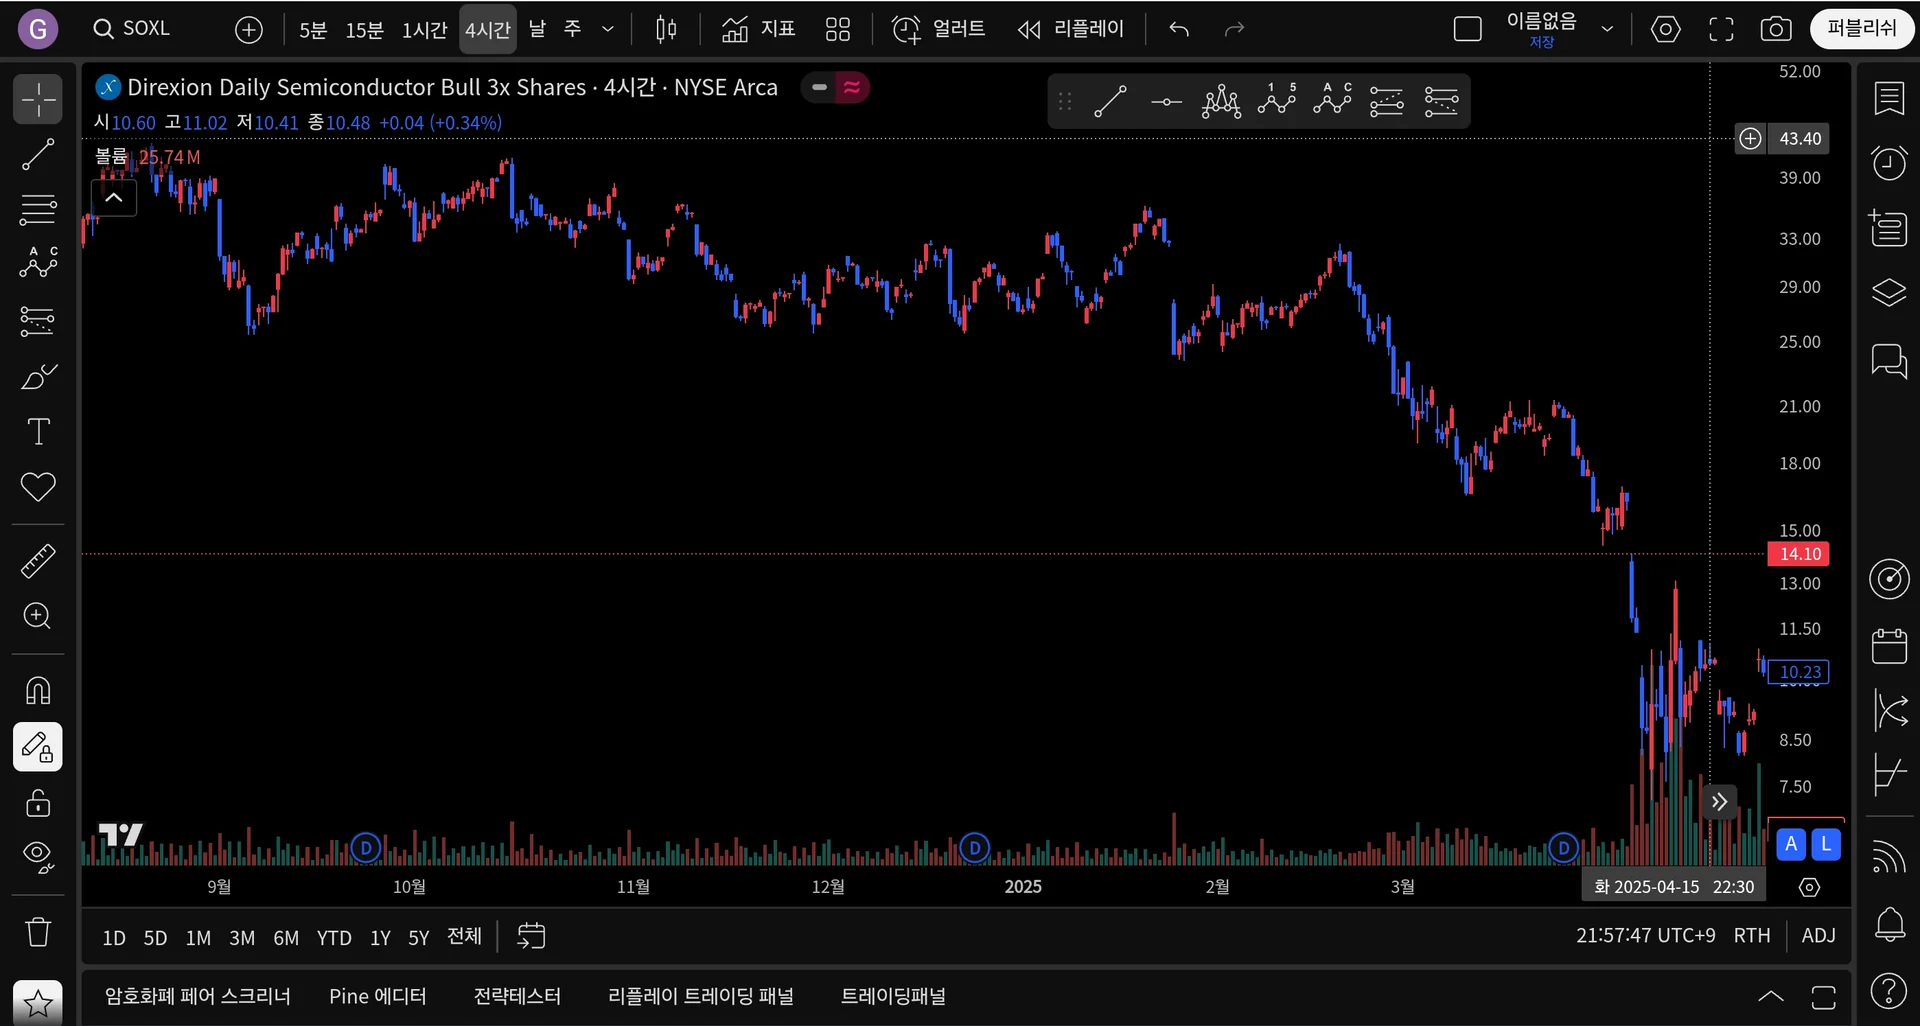Set range to 1D
1920x1026 pixels.
pyautogui.click(x=114, y=938)
